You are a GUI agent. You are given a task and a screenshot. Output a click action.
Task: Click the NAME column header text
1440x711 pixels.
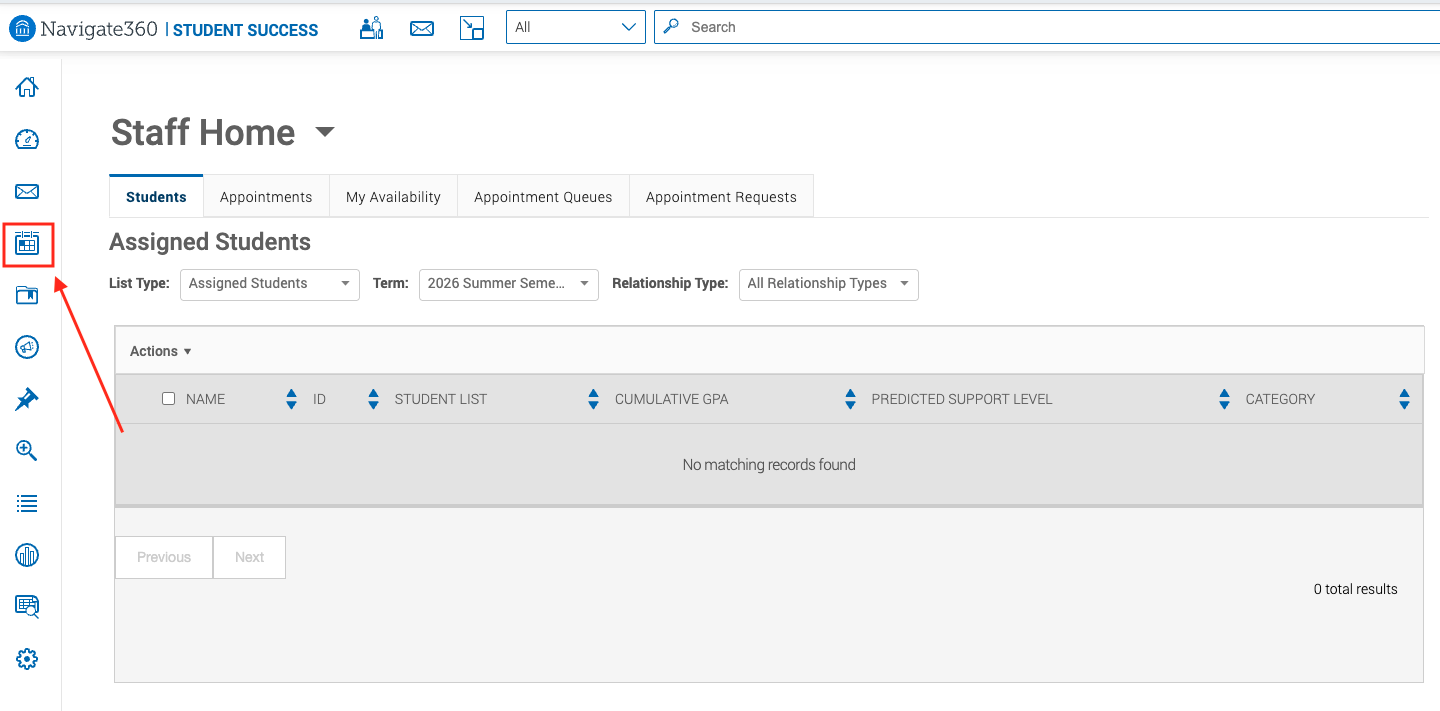(206, 399)
